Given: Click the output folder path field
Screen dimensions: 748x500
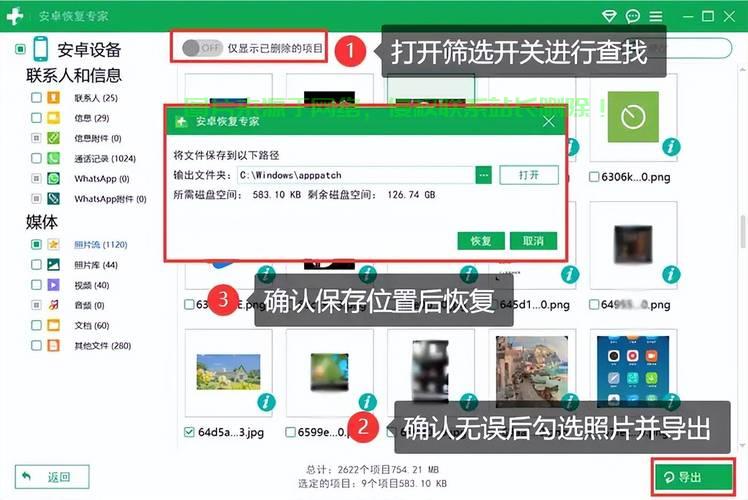Looking at the screenshot, I should [356, 175].
